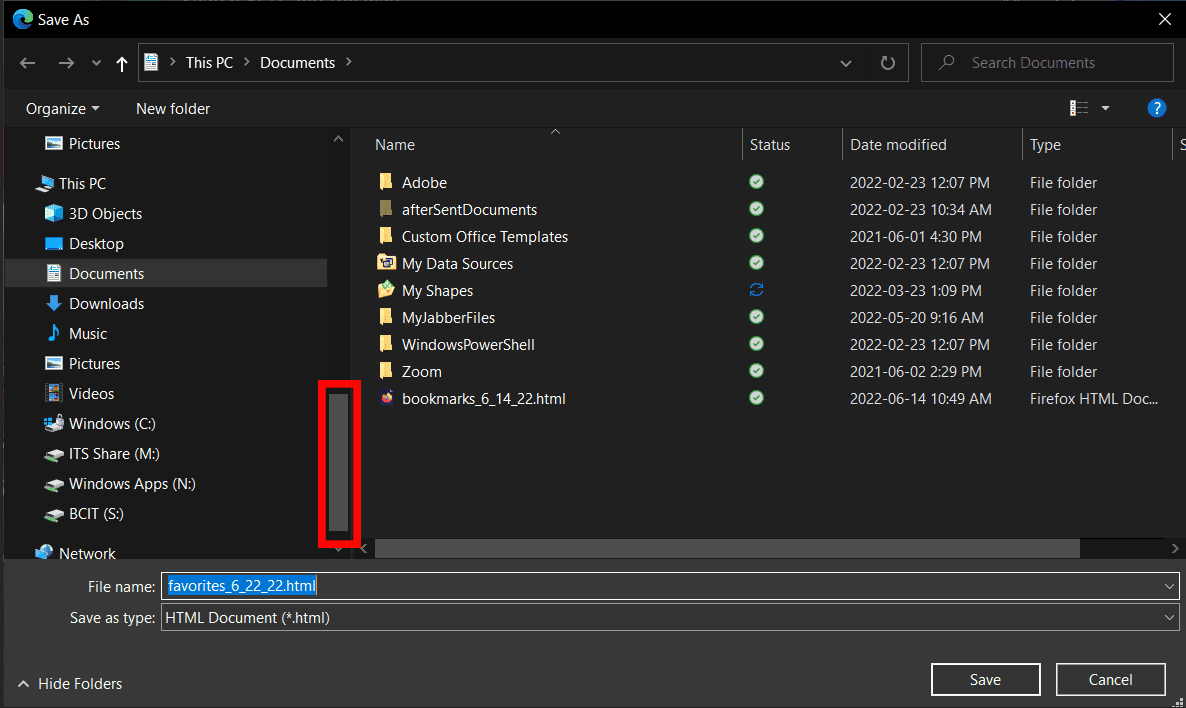Click the Up one level arrow

pyautogui.click(x=122, y=63)
